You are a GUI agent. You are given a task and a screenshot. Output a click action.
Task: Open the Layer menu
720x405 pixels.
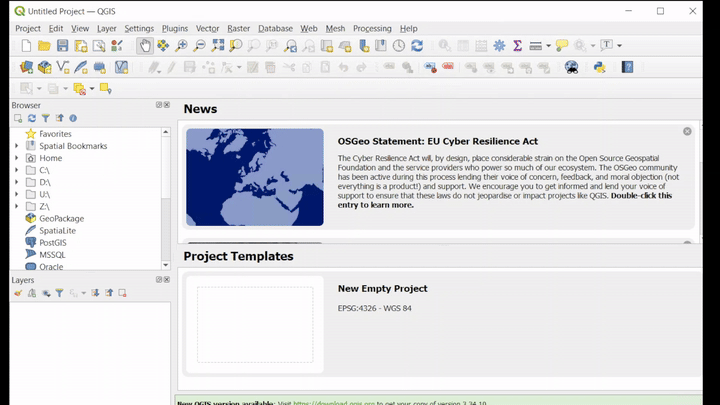(x=107, y=28)
